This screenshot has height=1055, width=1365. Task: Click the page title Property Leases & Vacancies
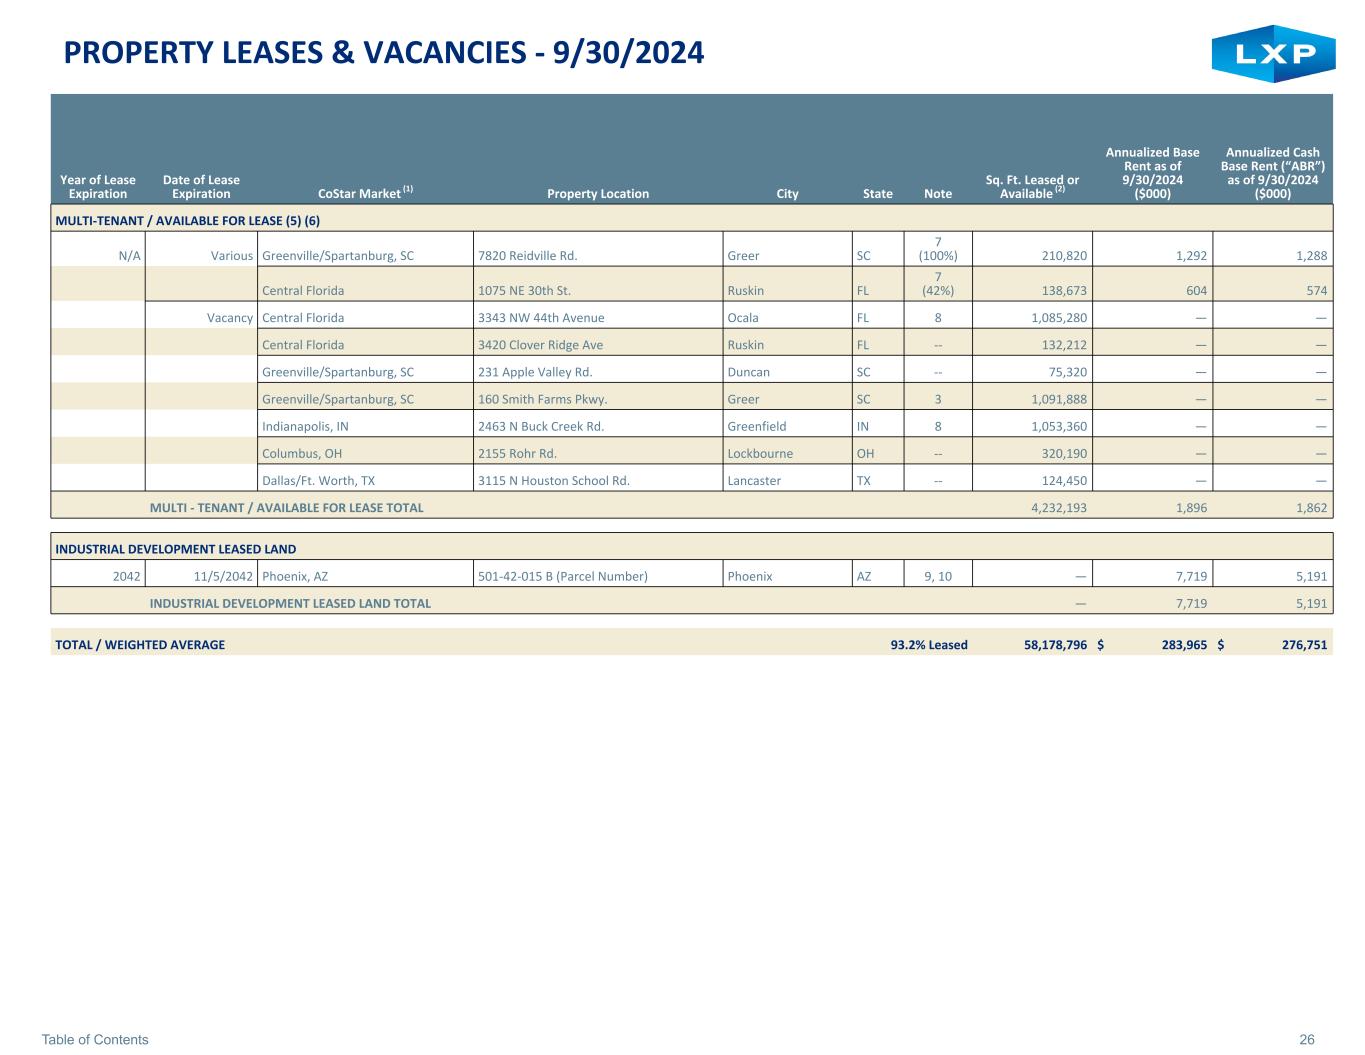(x=384, y=52)
